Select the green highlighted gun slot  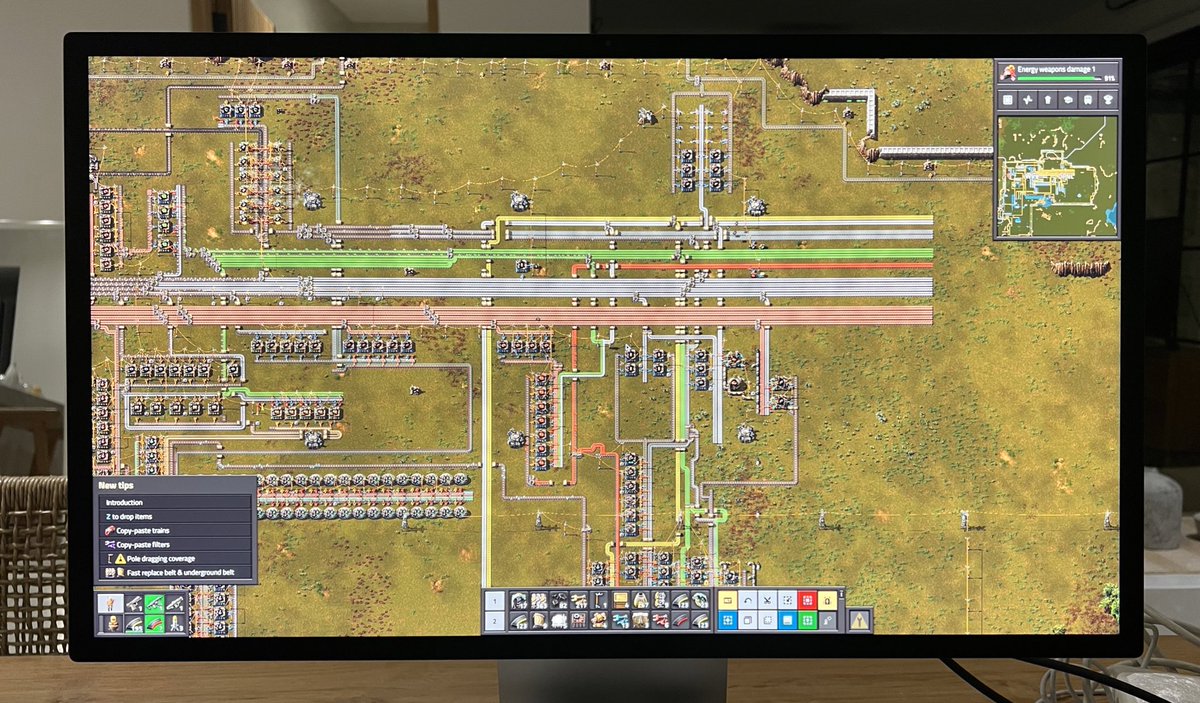pyautogui.click(x=154, y=603)
